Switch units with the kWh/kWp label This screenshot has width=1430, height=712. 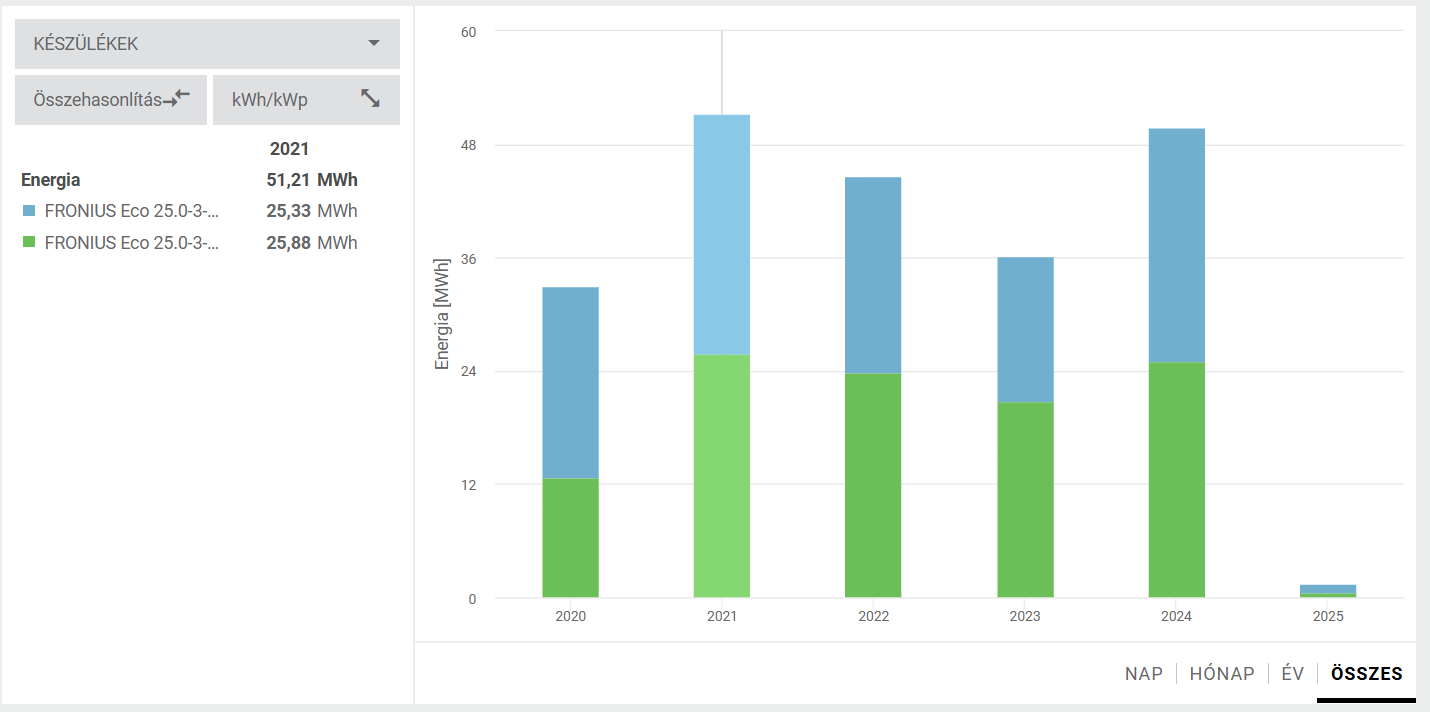pyautogui.click(x=270, y=100)
